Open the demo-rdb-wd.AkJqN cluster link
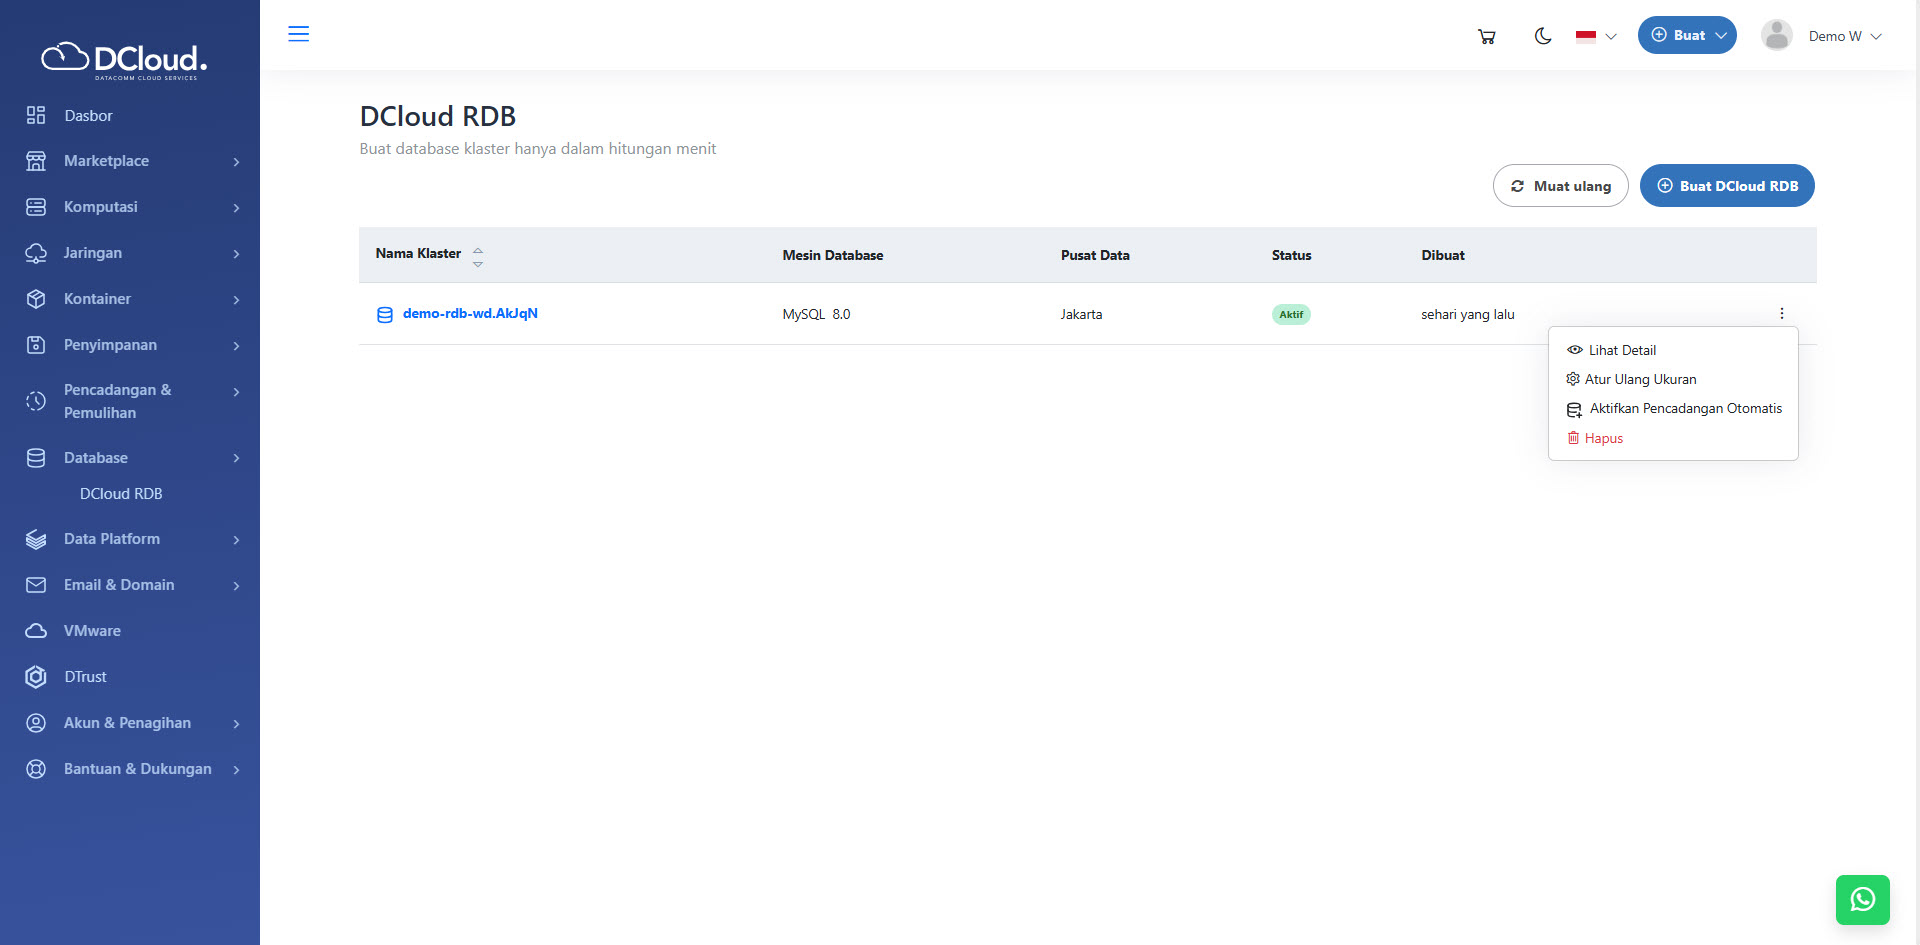Image resolution: width=1920 pixels, height=945 pixels. click(470, 314)
